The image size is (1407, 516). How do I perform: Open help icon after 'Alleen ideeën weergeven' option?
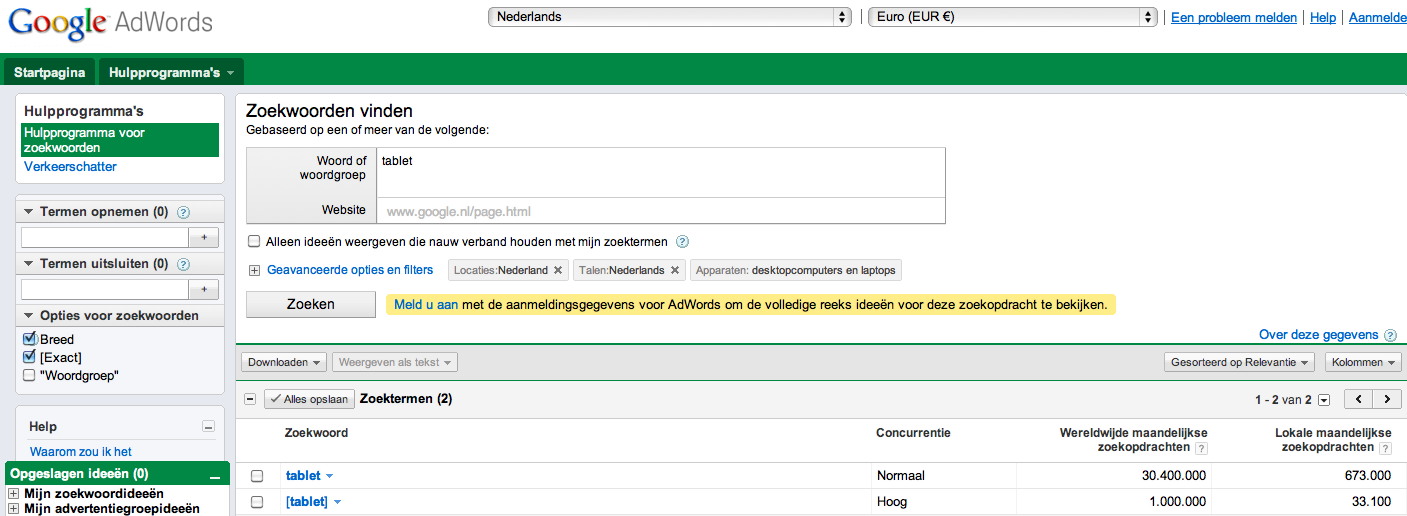(x=682, y=241)
